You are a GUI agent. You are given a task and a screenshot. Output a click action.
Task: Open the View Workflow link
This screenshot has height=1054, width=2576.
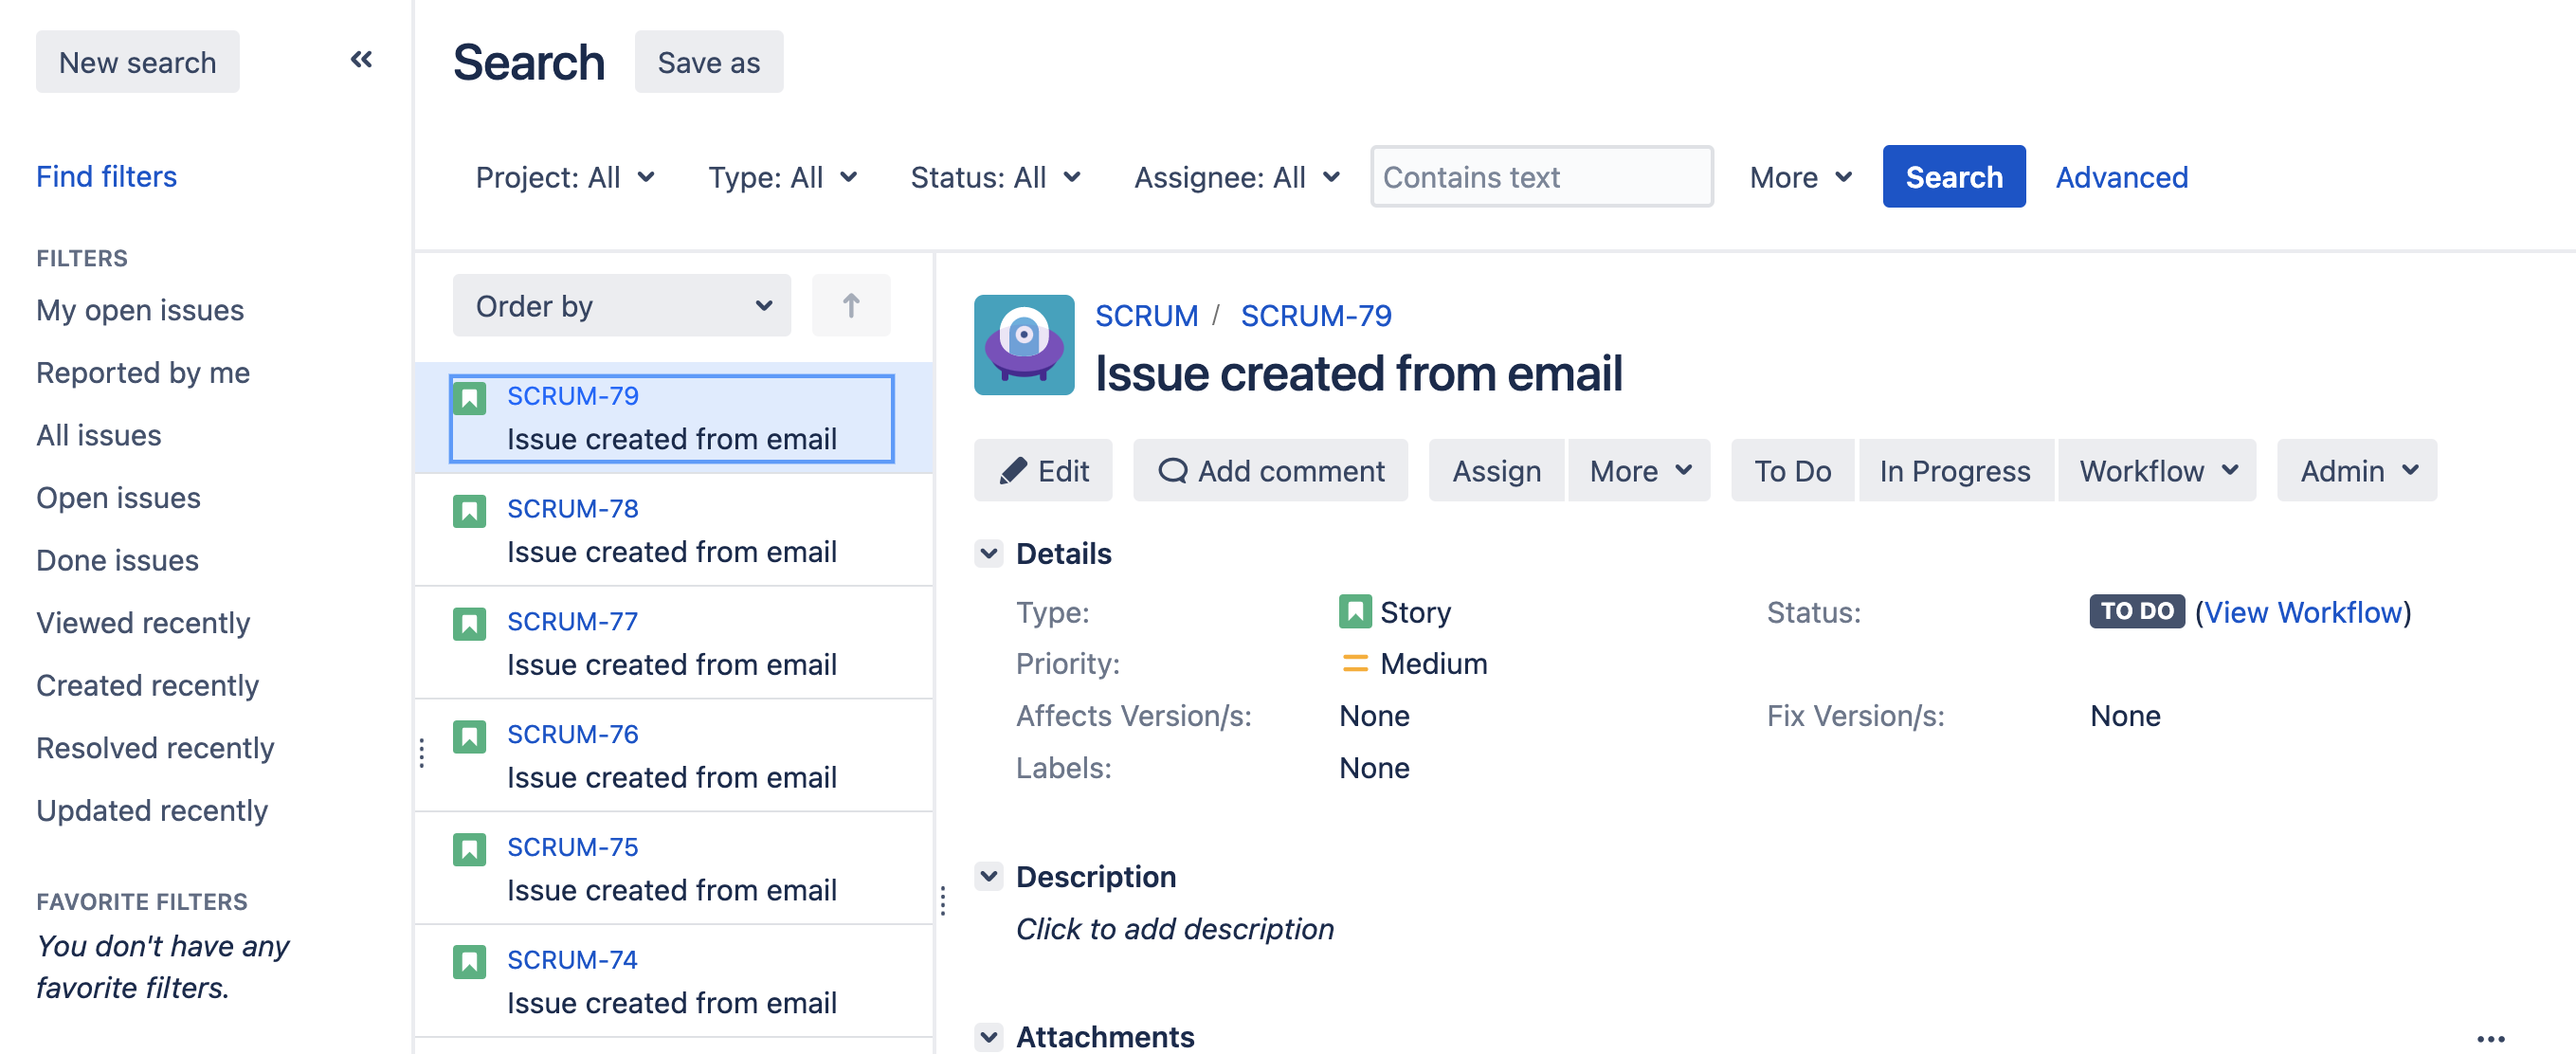(x=2302, y=612)
